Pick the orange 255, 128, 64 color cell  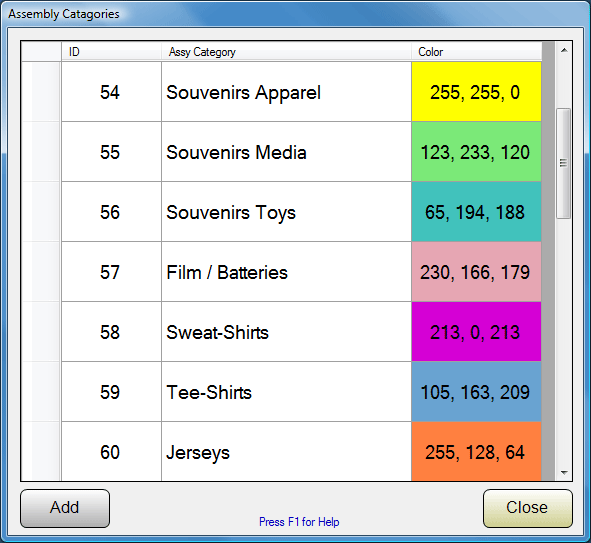pos(476,451)
